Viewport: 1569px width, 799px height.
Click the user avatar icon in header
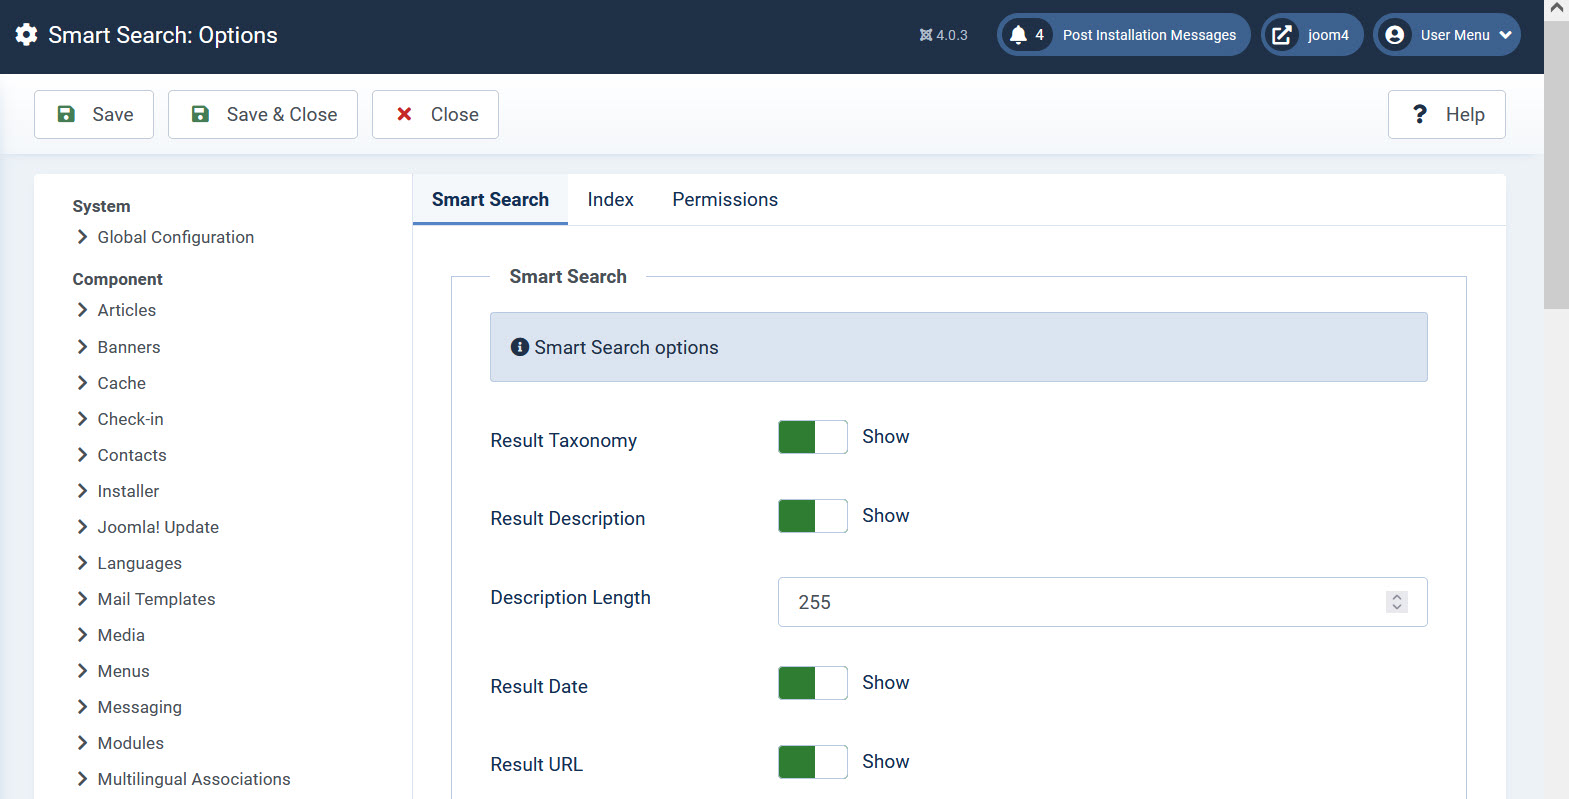tap(1394, 35)
